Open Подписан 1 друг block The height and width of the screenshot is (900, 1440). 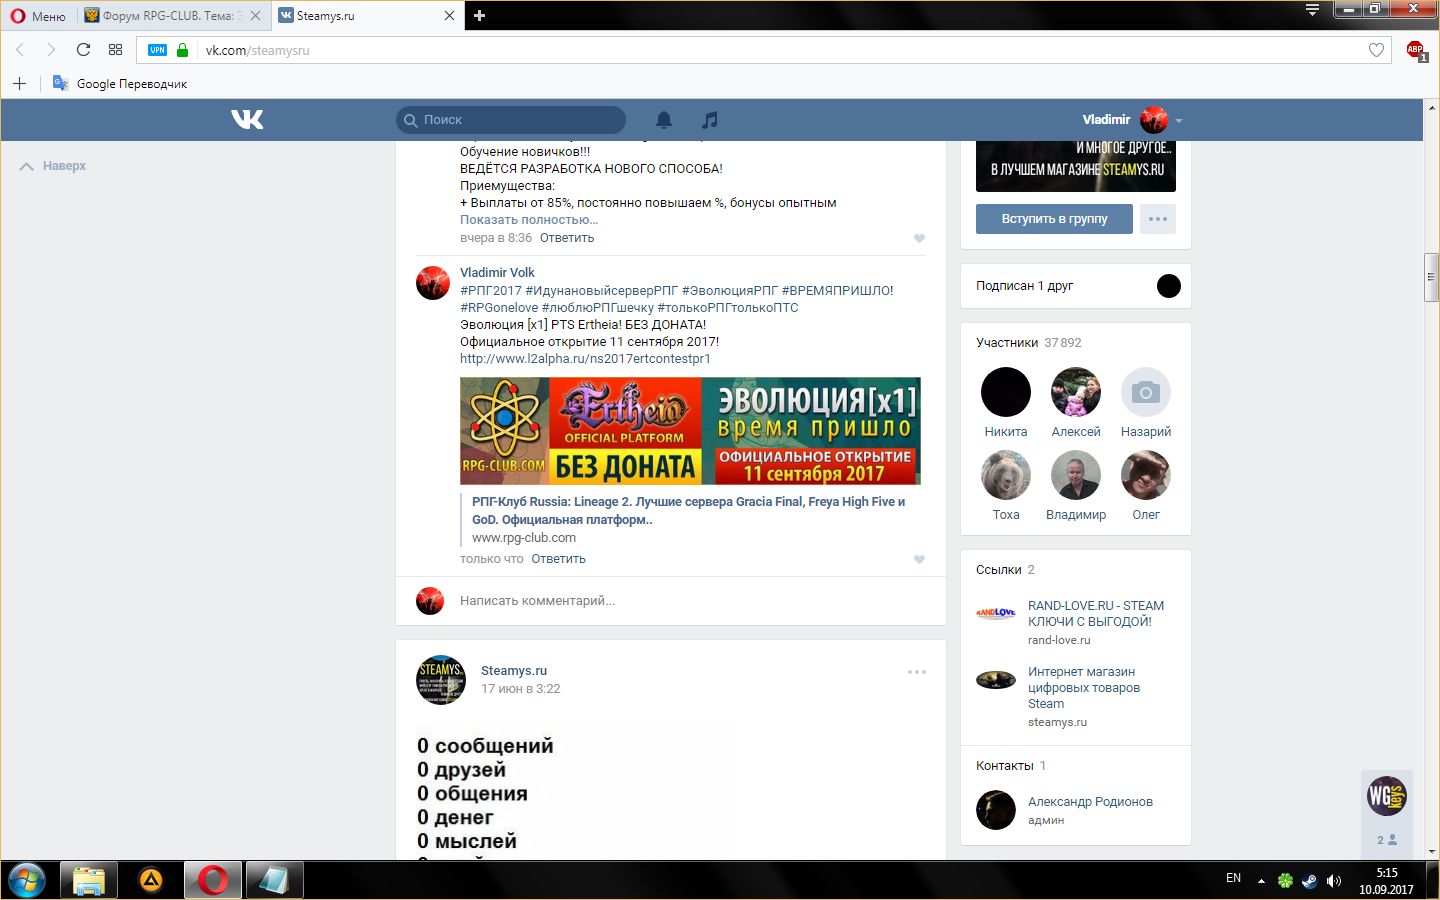(x=1076, y=286)
